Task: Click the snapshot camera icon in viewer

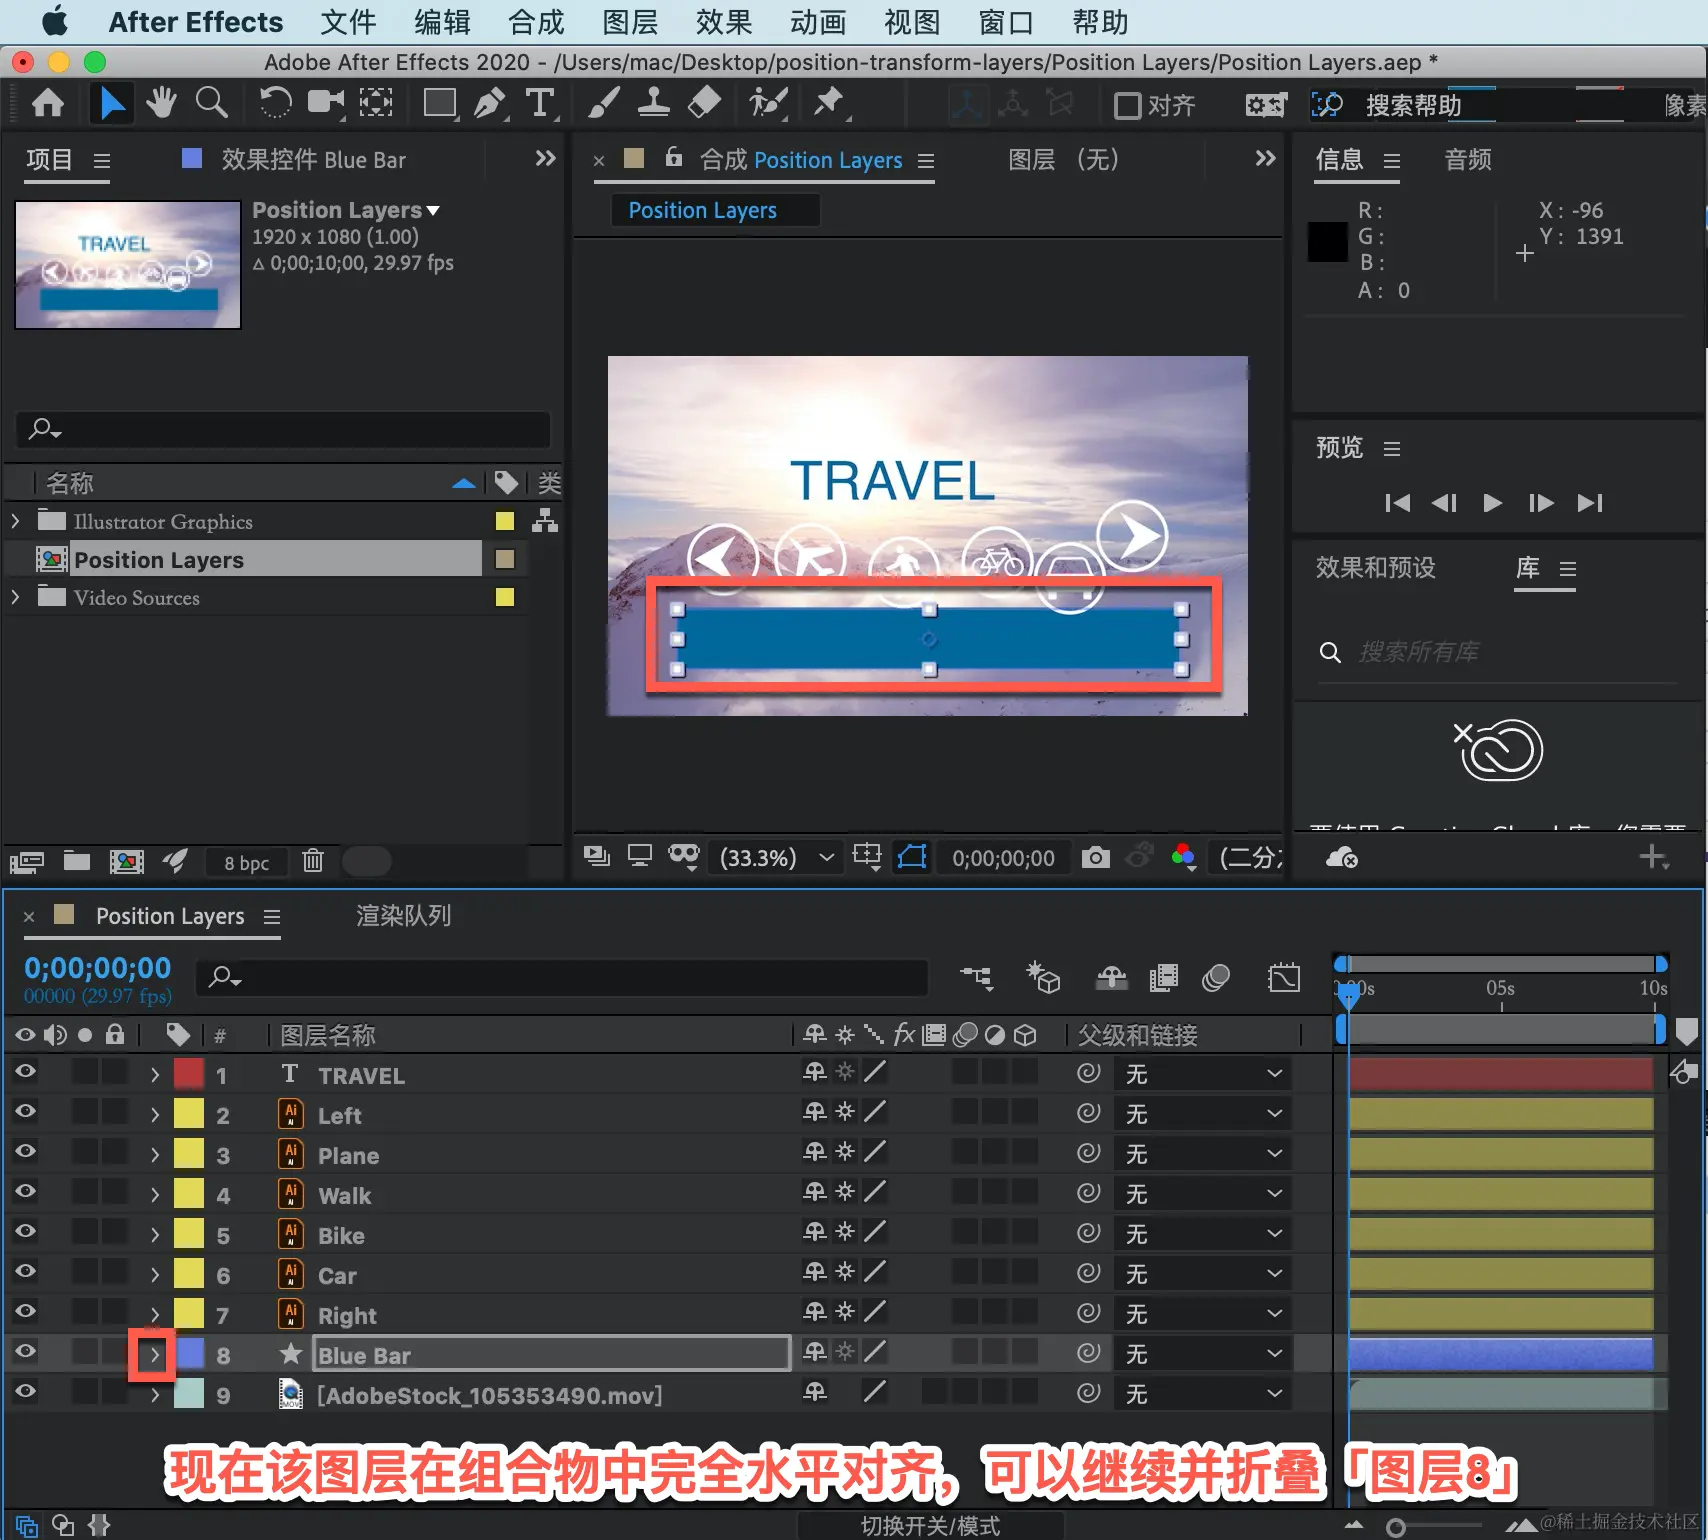Action: tap(1095, 857)
